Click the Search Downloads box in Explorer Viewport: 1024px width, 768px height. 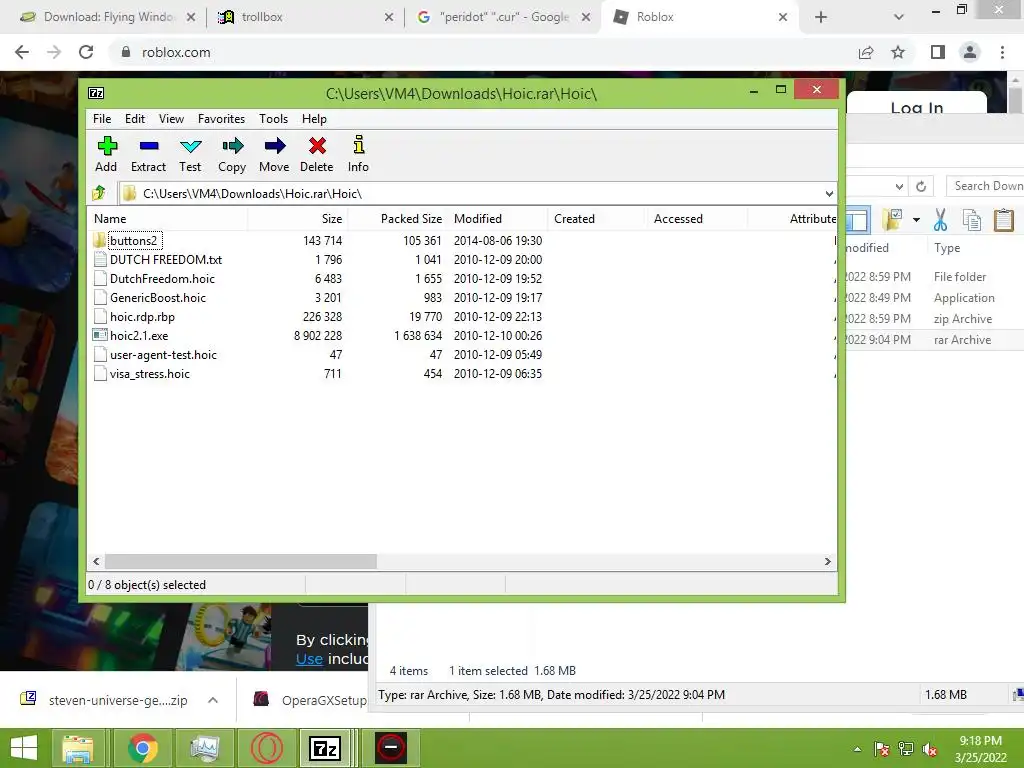tap(985, 186)
